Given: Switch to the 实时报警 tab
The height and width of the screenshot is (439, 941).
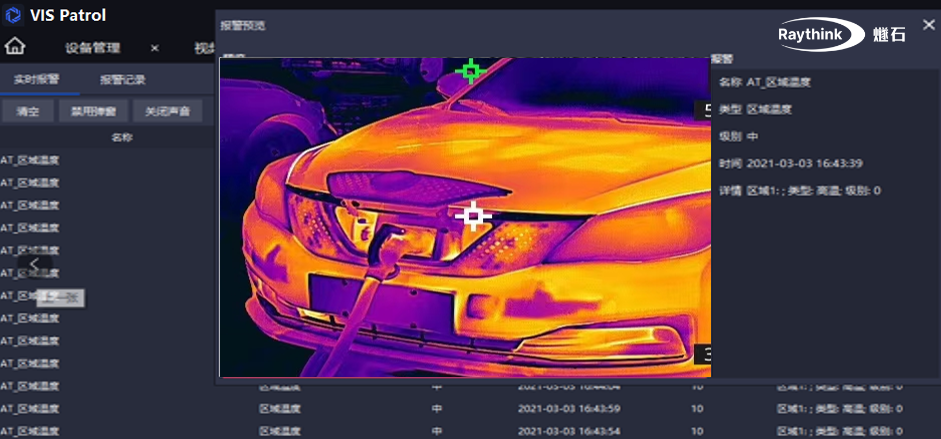Looking at the screenshot, I should tap(37, 80).
